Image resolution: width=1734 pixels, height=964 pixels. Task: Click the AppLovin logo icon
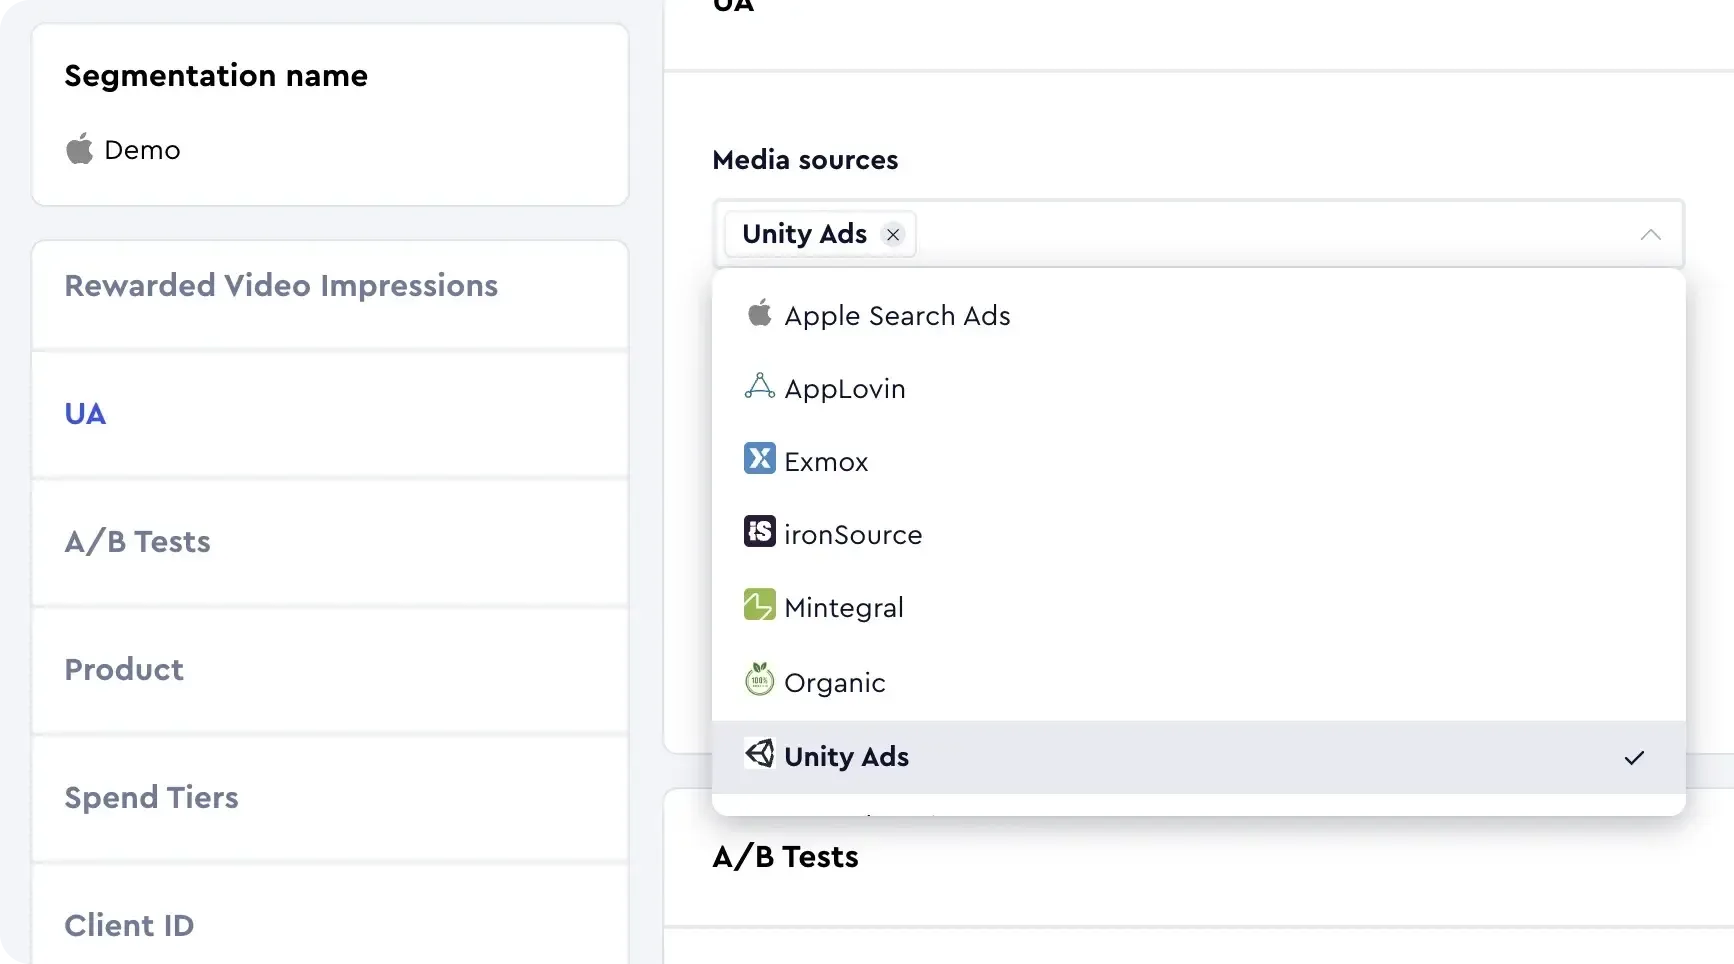(759, 387)
